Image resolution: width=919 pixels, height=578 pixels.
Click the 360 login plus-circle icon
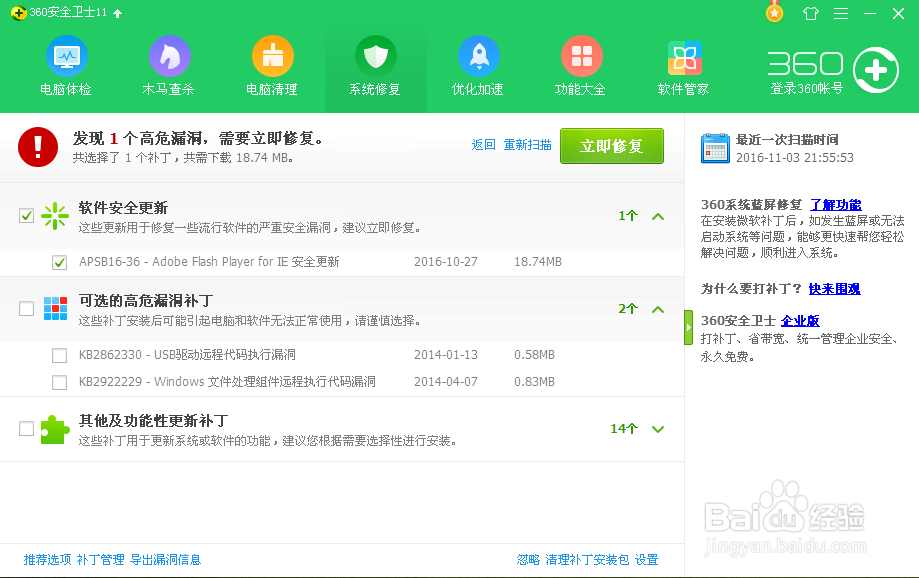pyautogui.click(x=876, y=70)
